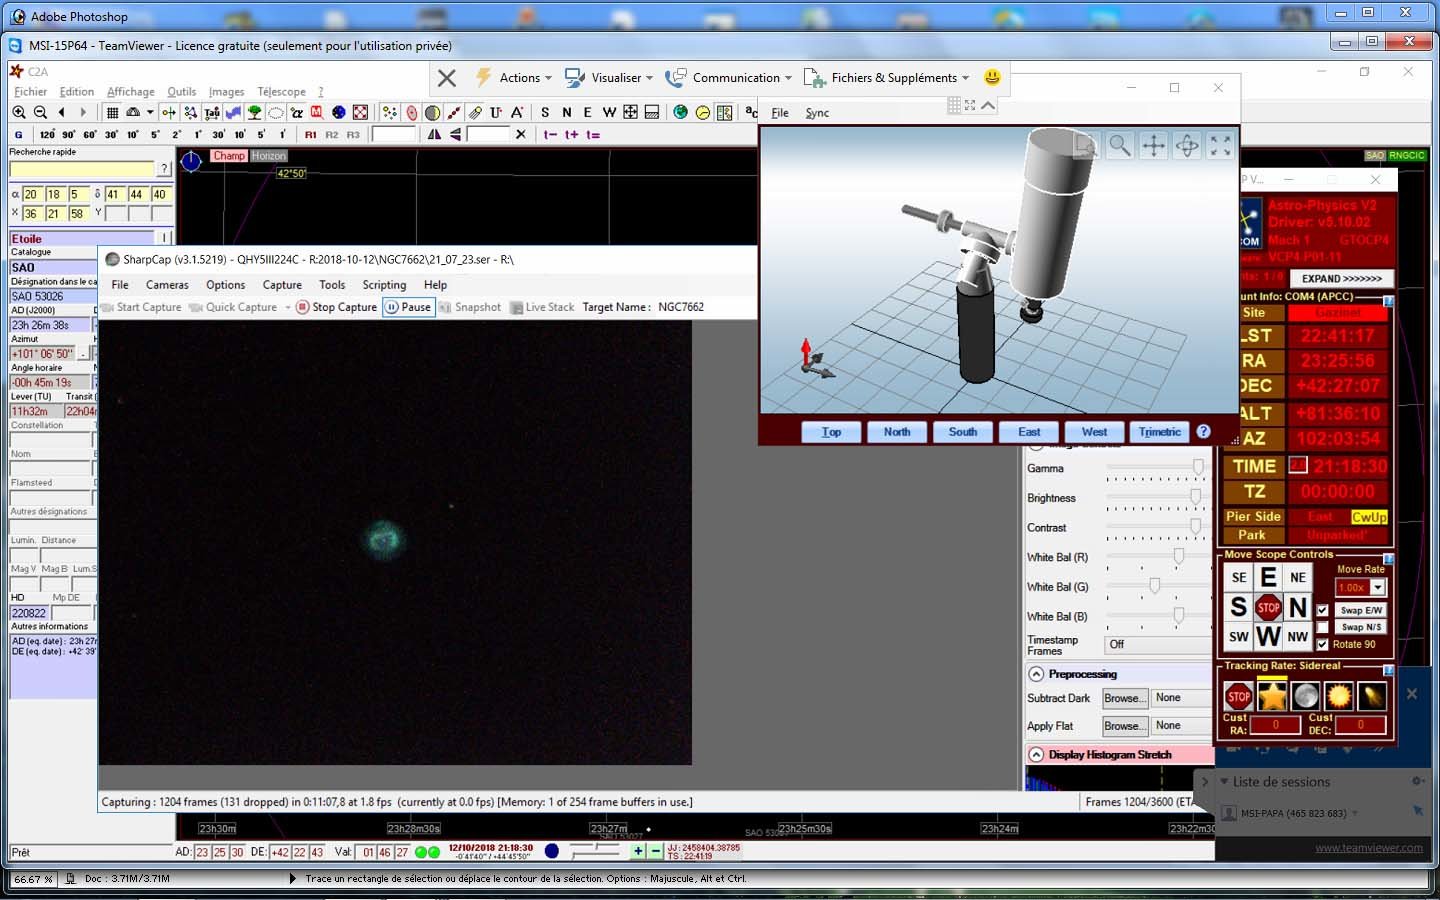The width and height of the screenshot is (1440, 900).
Task: Click the magnifier zoom icon in 3D view
Action: pyautogui.click(x=1120, y=146)
